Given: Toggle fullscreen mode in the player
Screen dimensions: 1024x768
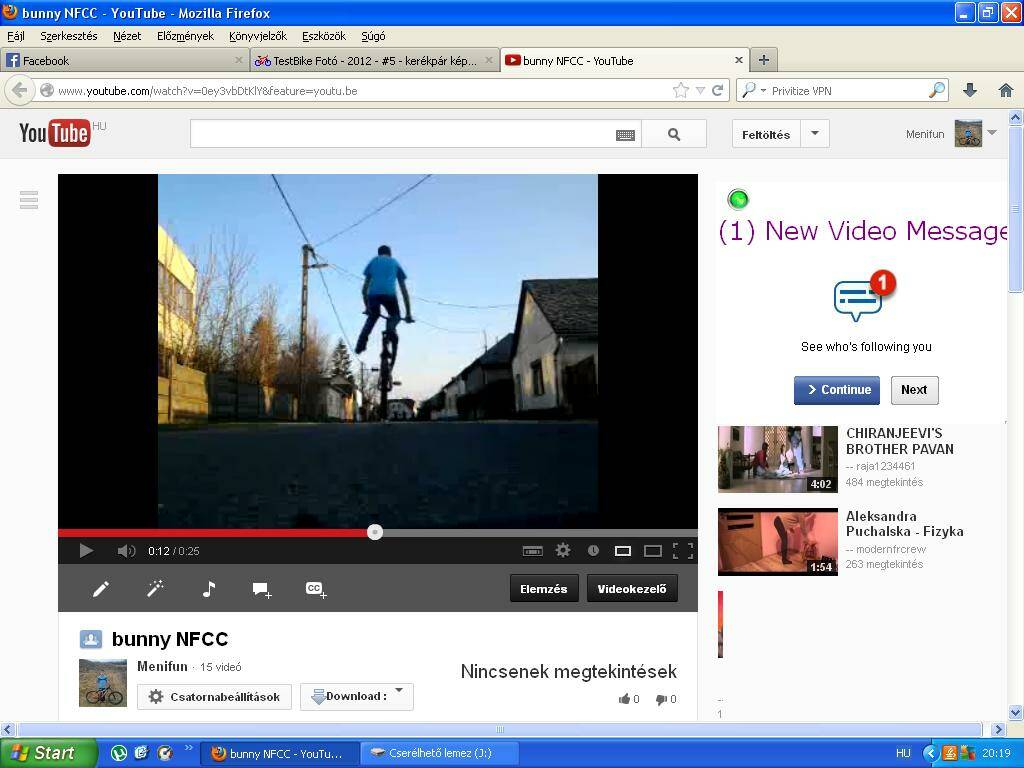Looking at the screenshot, I should (683, 551).
